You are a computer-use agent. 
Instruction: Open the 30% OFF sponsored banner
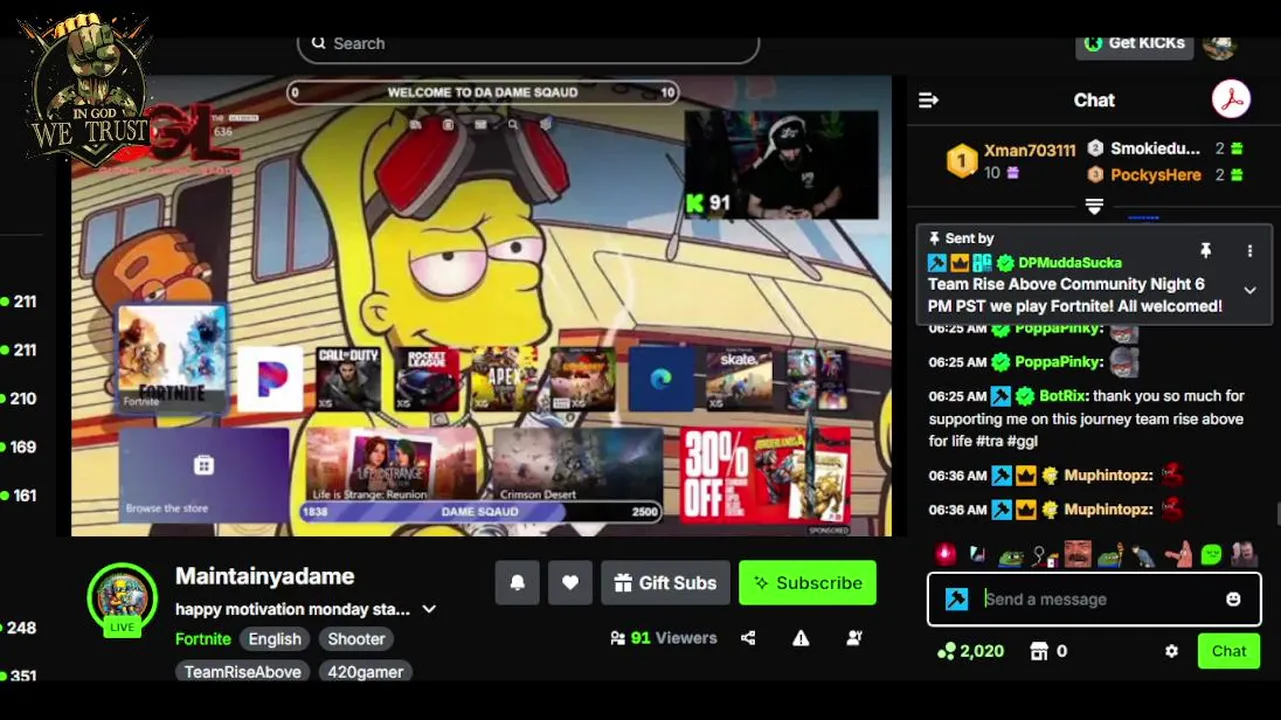(x=766, y=475)
